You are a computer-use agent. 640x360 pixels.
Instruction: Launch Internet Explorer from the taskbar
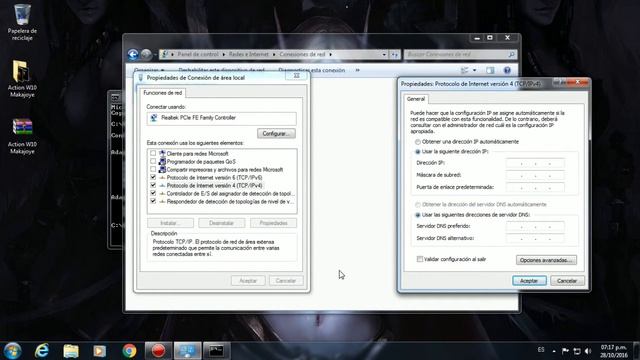42,351
